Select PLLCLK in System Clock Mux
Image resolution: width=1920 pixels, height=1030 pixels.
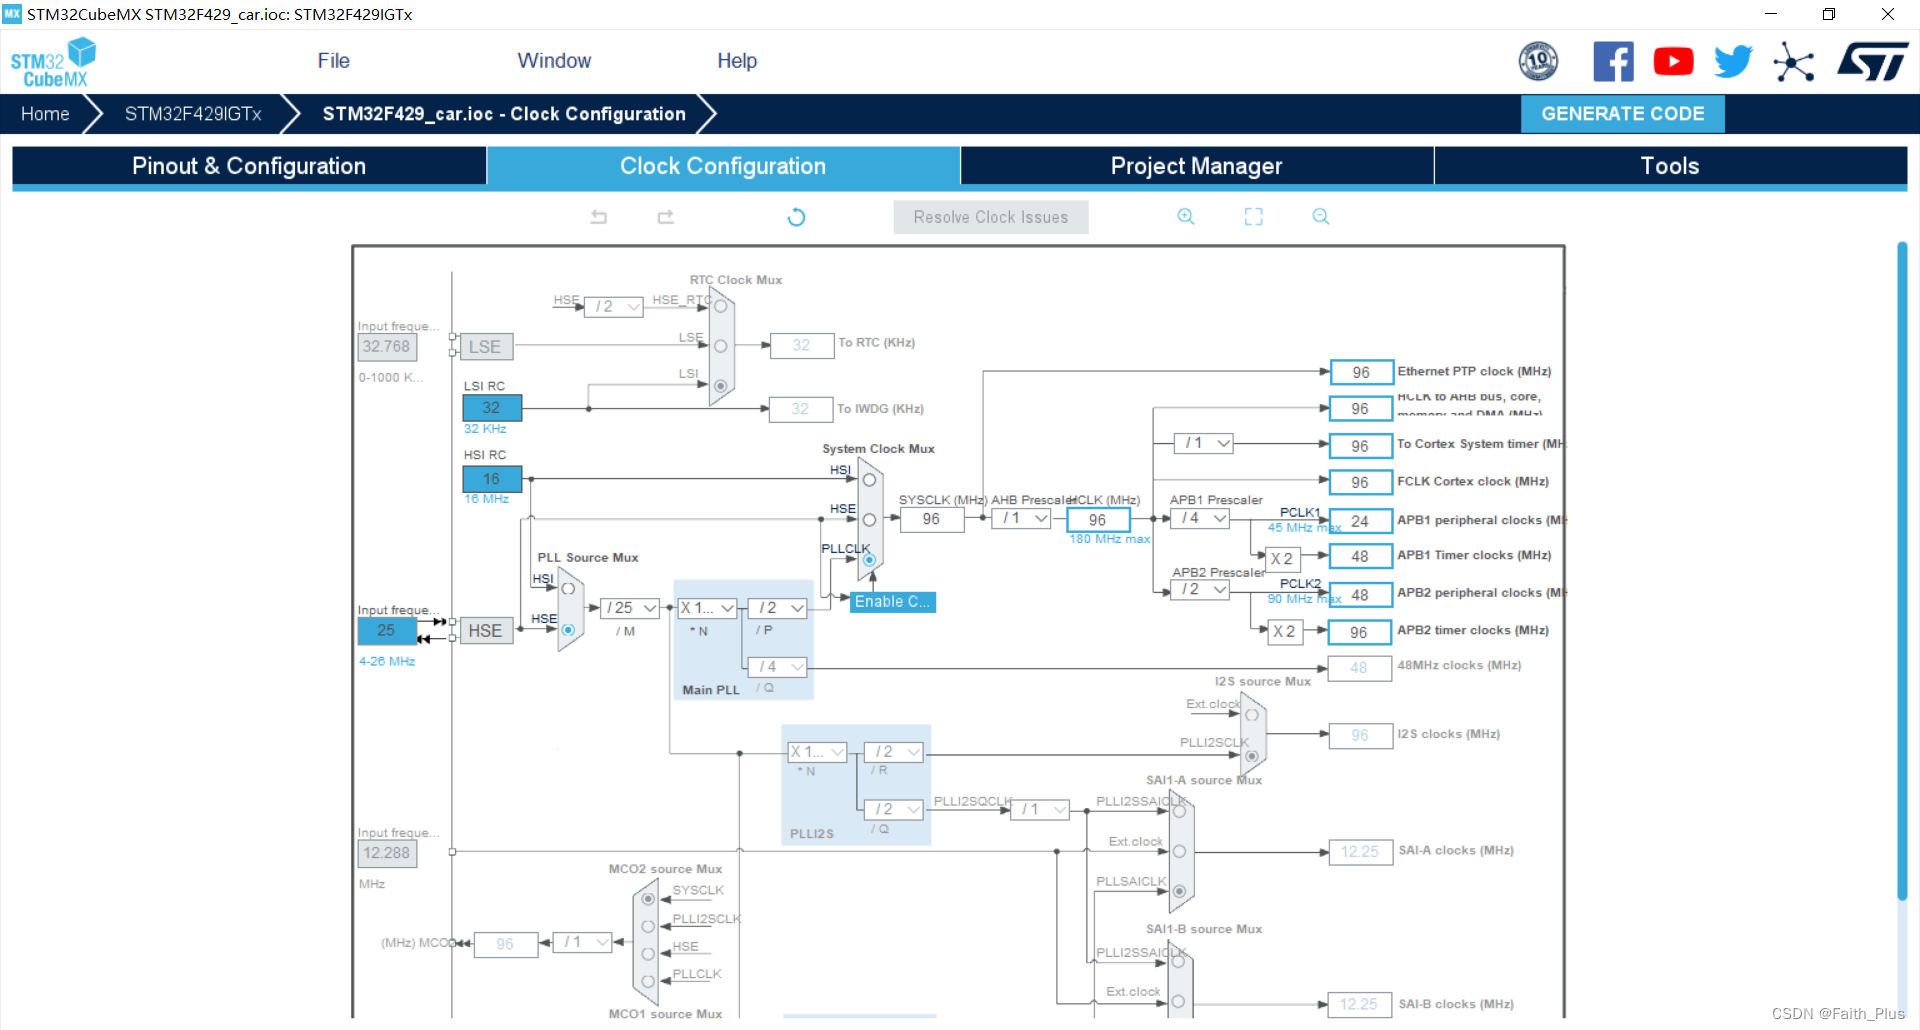click(869, 560)
